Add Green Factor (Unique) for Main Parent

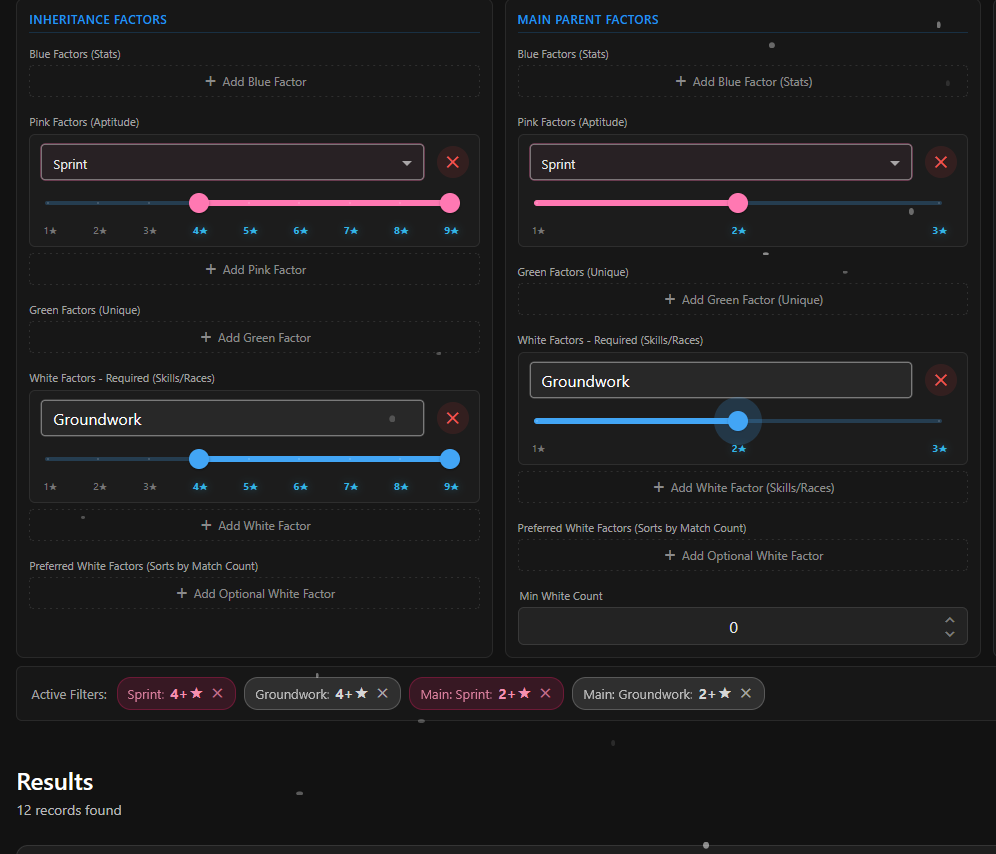pos(743,299)
